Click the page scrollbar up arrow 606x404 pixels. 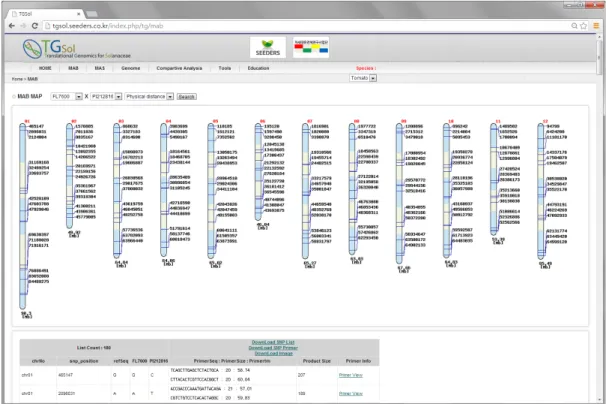599,38
